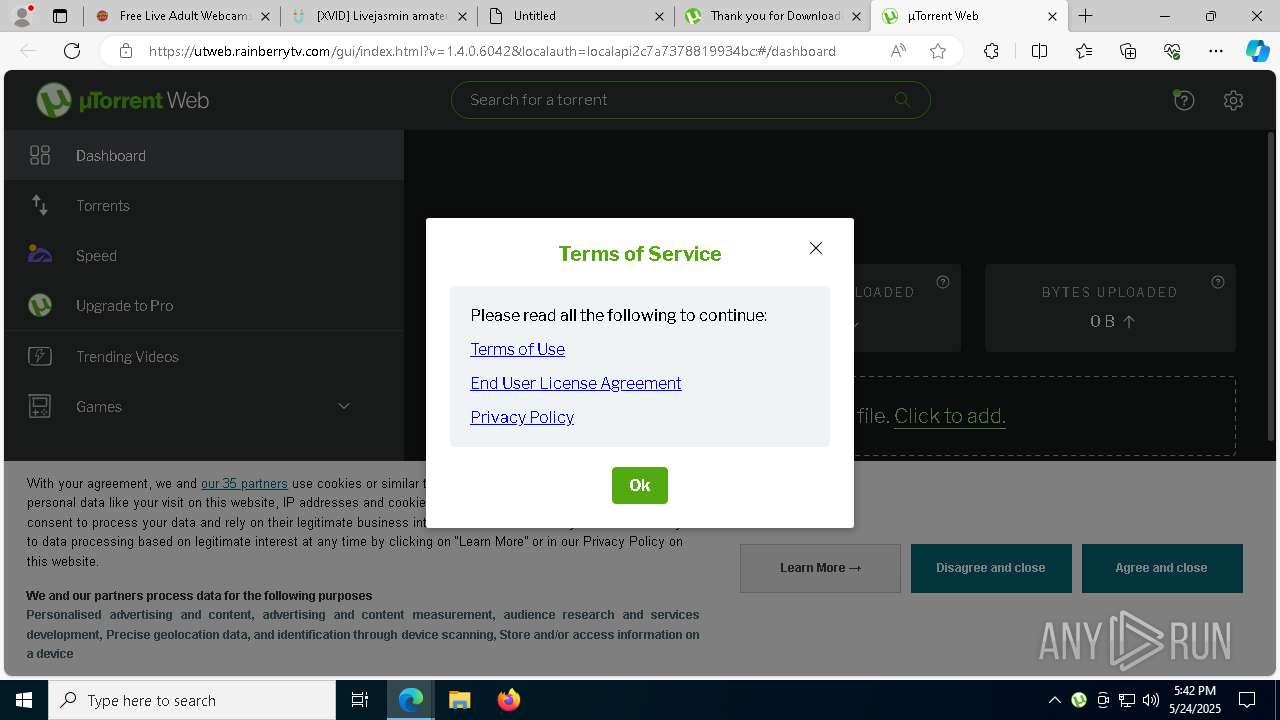Open the Windows Start menu
Viewport: 1280px width, 720px height.
pyautogui.click(x=24, y=700)
